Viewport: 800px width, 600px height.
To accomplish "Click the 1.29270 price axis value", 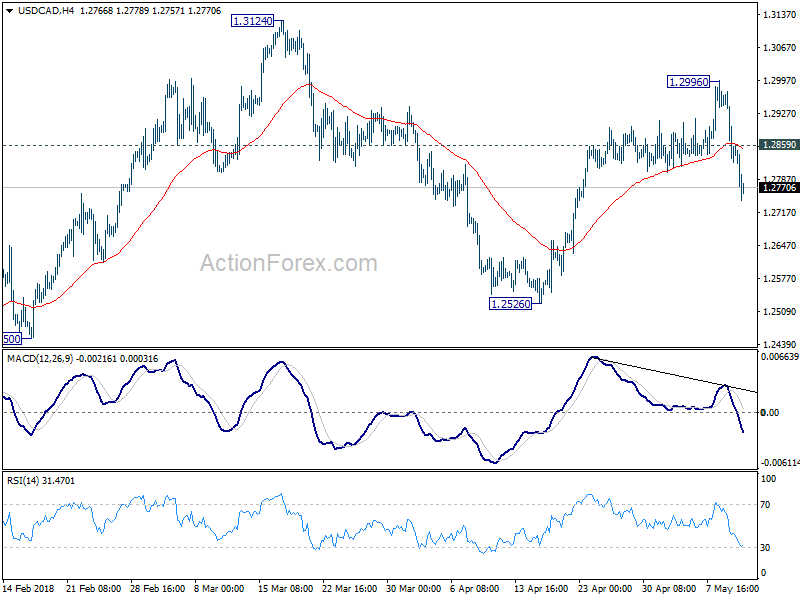I will pyautogui.click(x=779, y=114).
